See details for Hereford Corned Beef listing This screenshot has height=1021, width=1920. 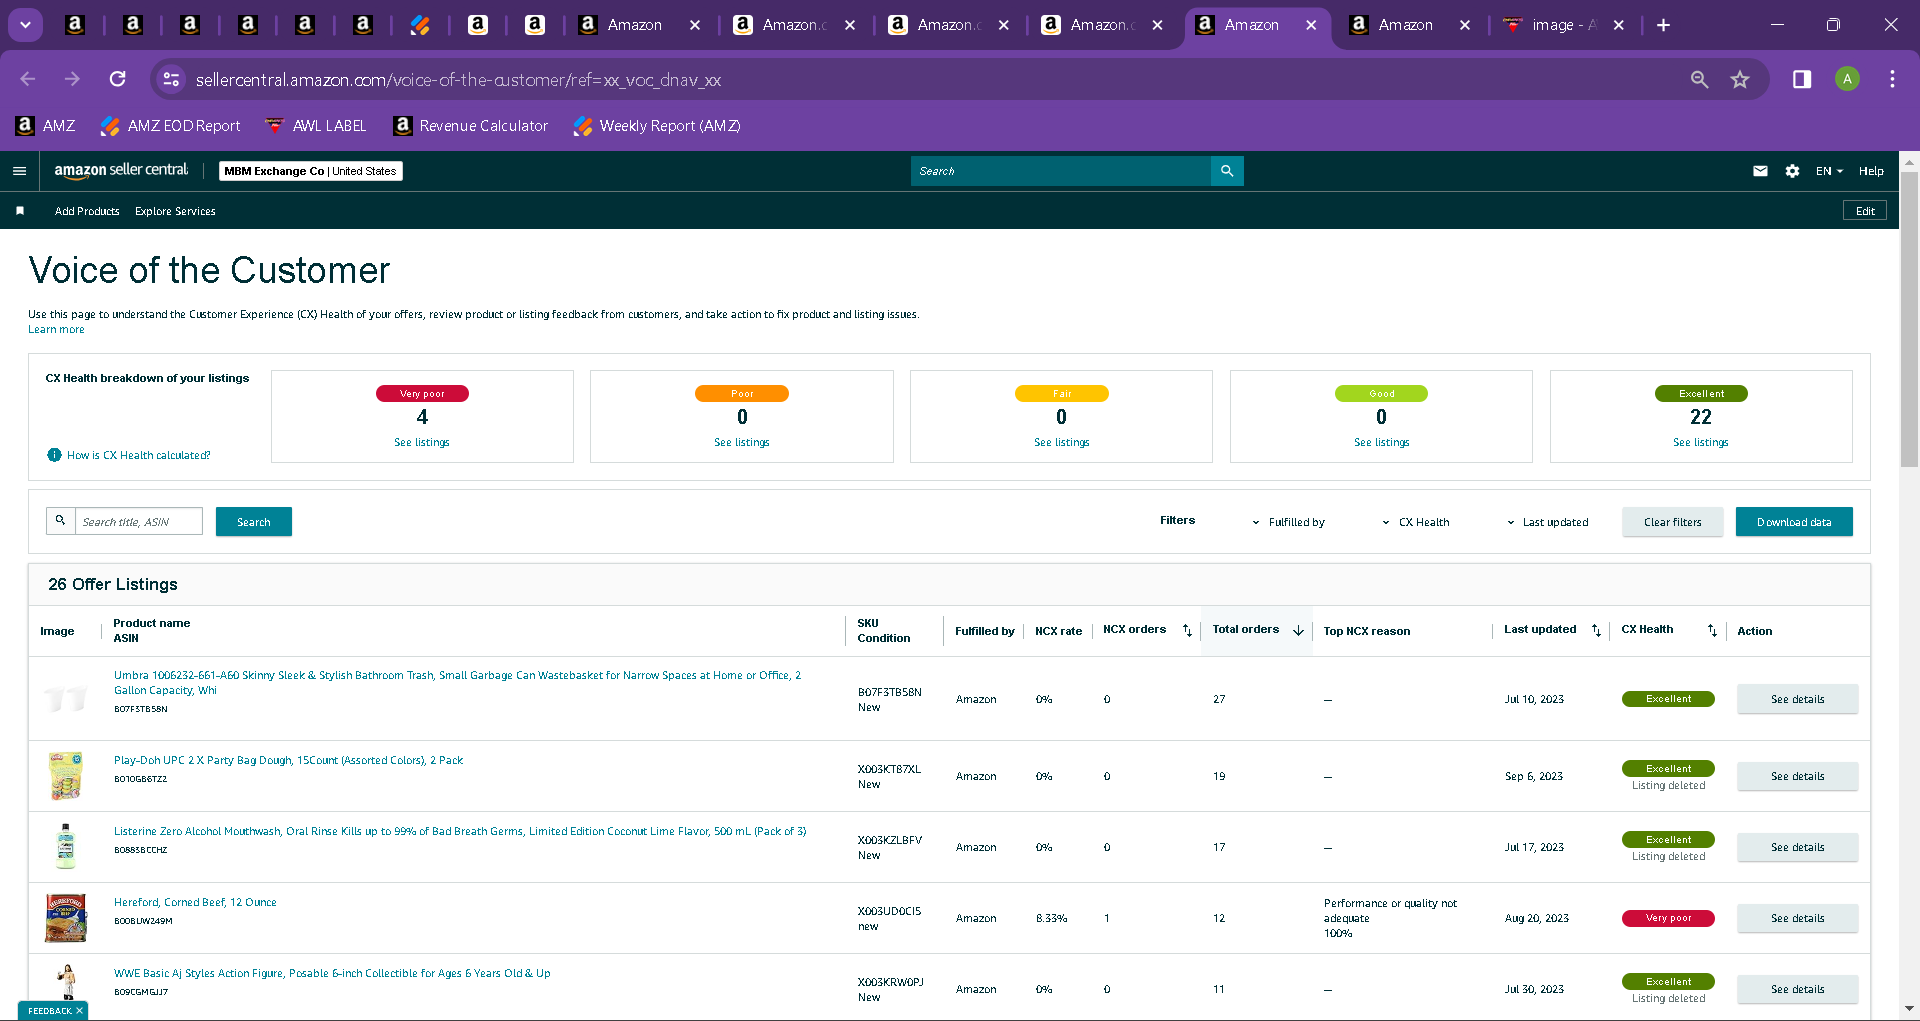1798,918
